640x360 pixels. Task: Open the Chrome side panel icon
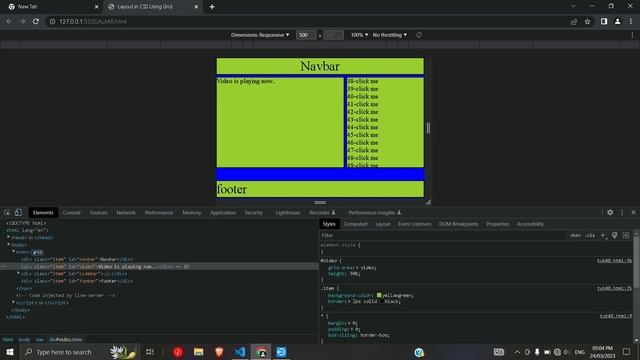click(x=604, y=21)
